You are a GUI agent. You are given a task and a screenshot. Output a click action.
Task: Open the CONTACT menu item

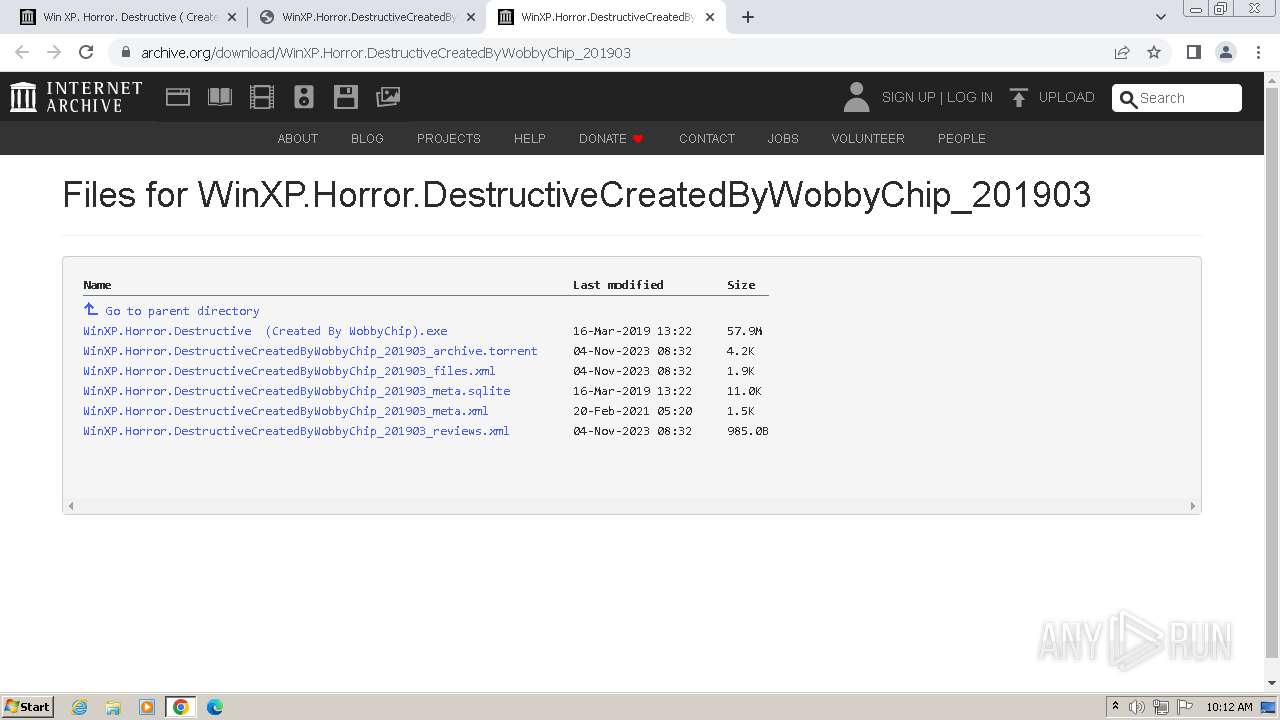pos(707,138)
